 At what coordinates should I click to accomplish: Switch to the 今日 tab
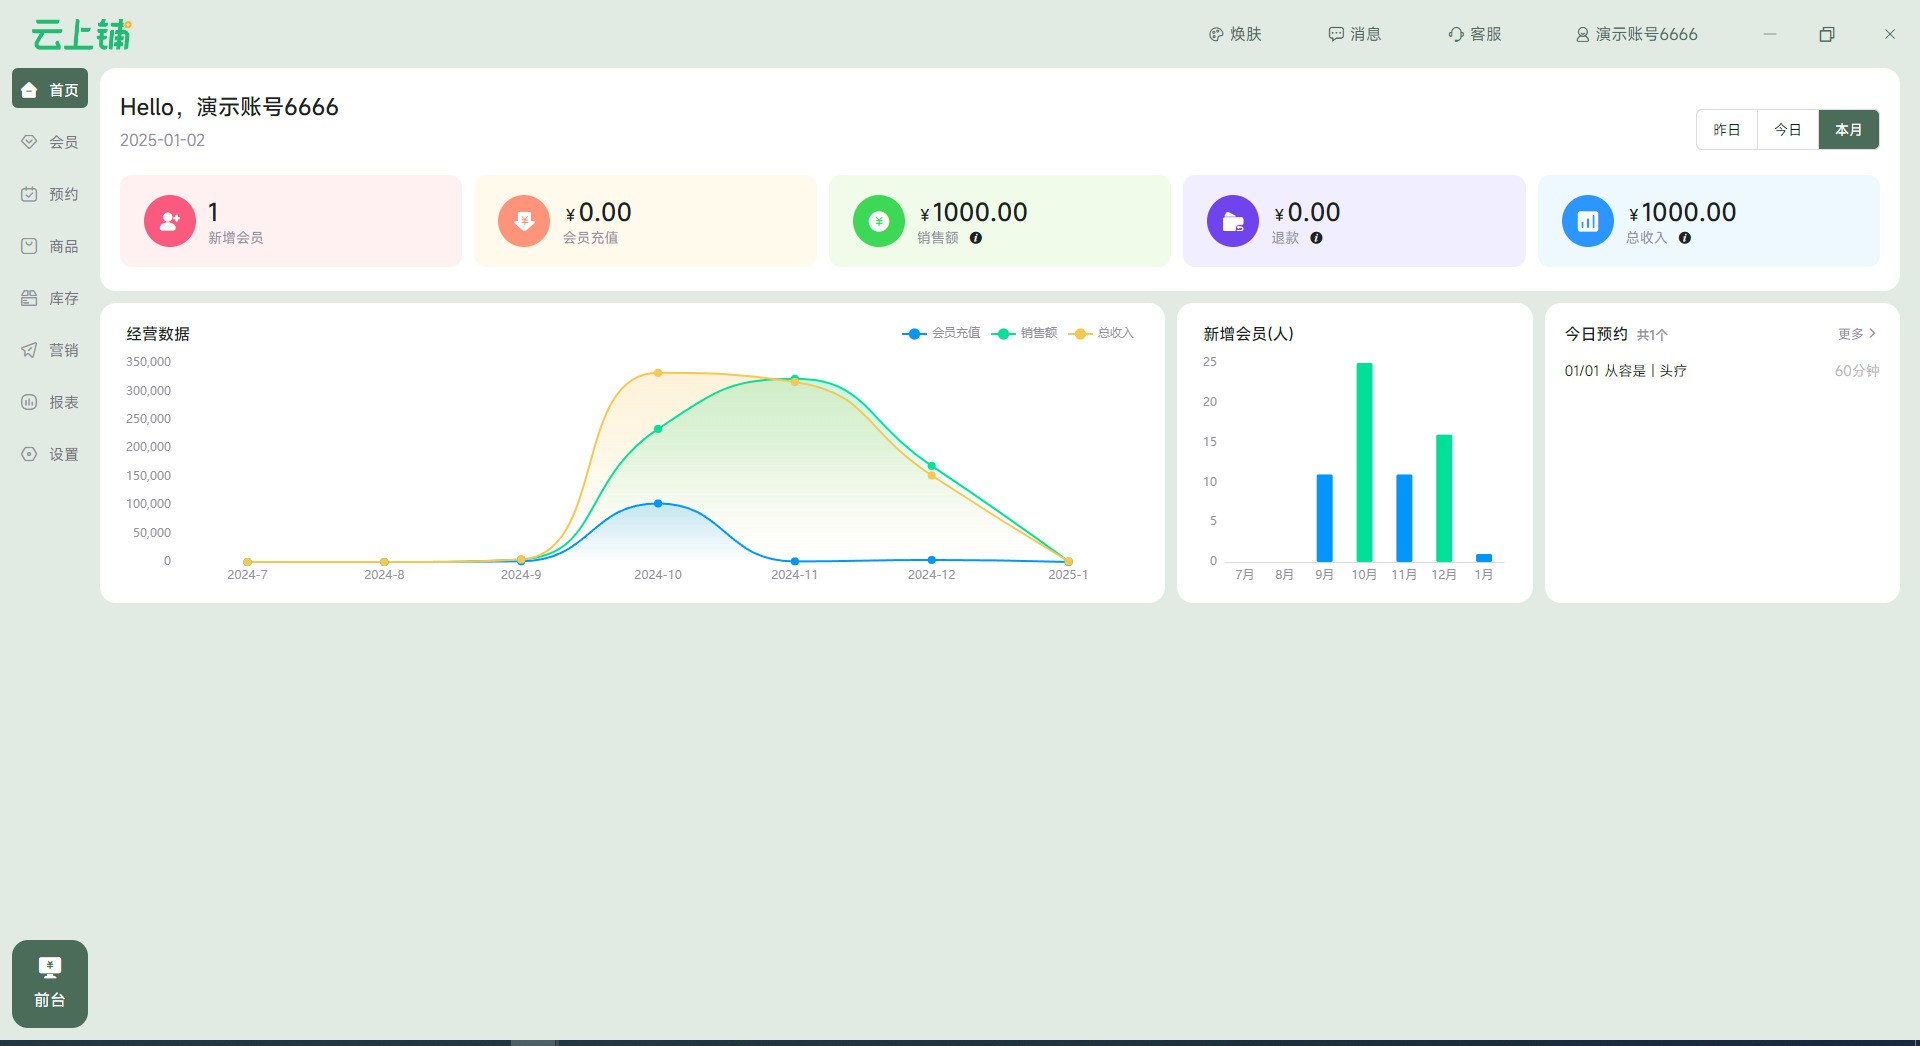(1787, 130)
